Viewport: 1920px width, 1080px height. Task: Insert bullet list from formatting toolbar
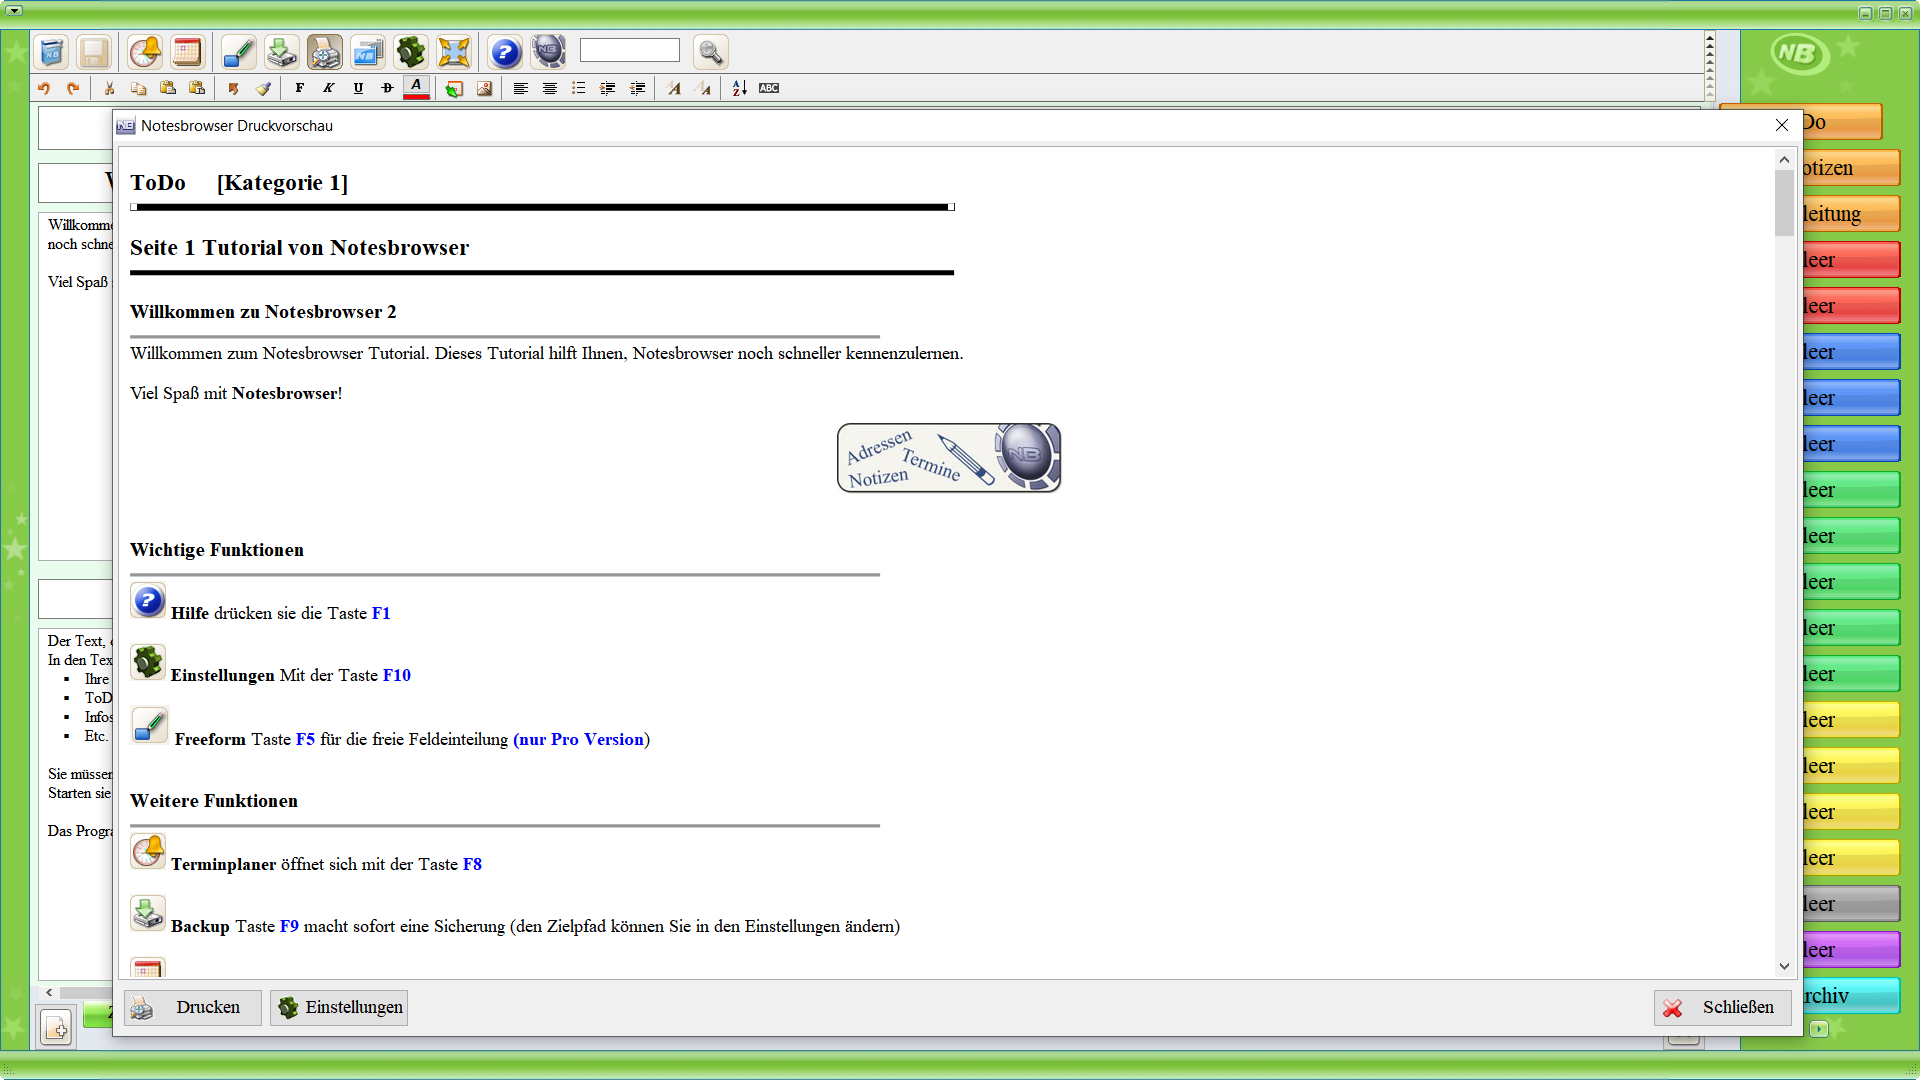(579, 88)
